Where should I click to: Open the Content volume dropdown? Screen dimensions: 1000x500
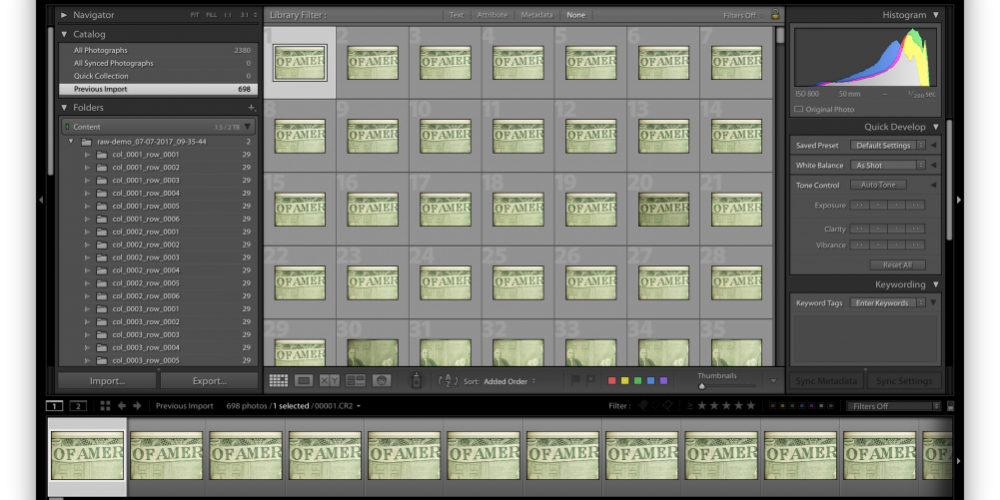pyautogui.click(x=247, y=127)
